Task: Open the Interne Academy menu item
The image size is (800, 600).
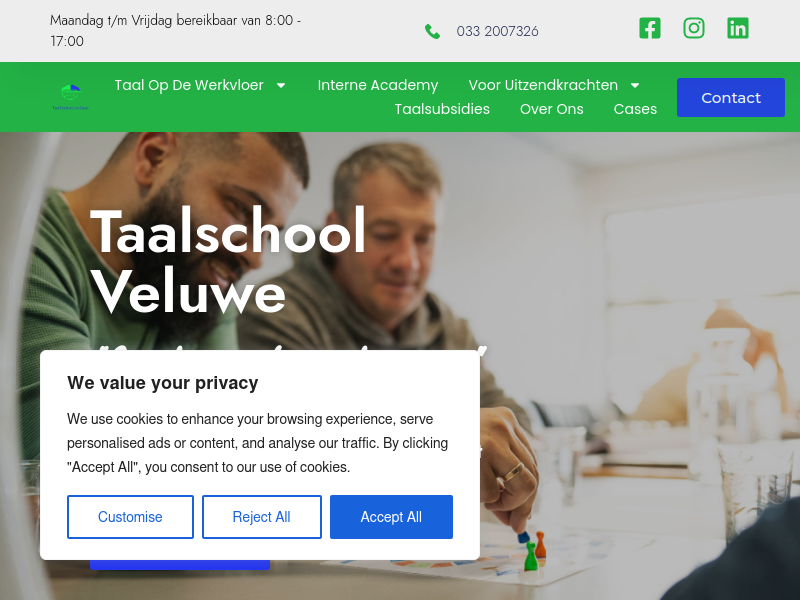Action: click(378, 85)
